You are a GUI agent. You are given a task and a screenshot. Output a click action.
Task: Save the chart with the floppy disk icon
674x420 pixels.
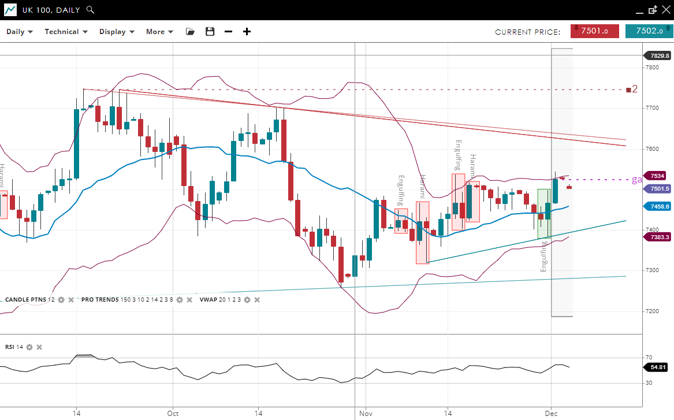[209, 32]
